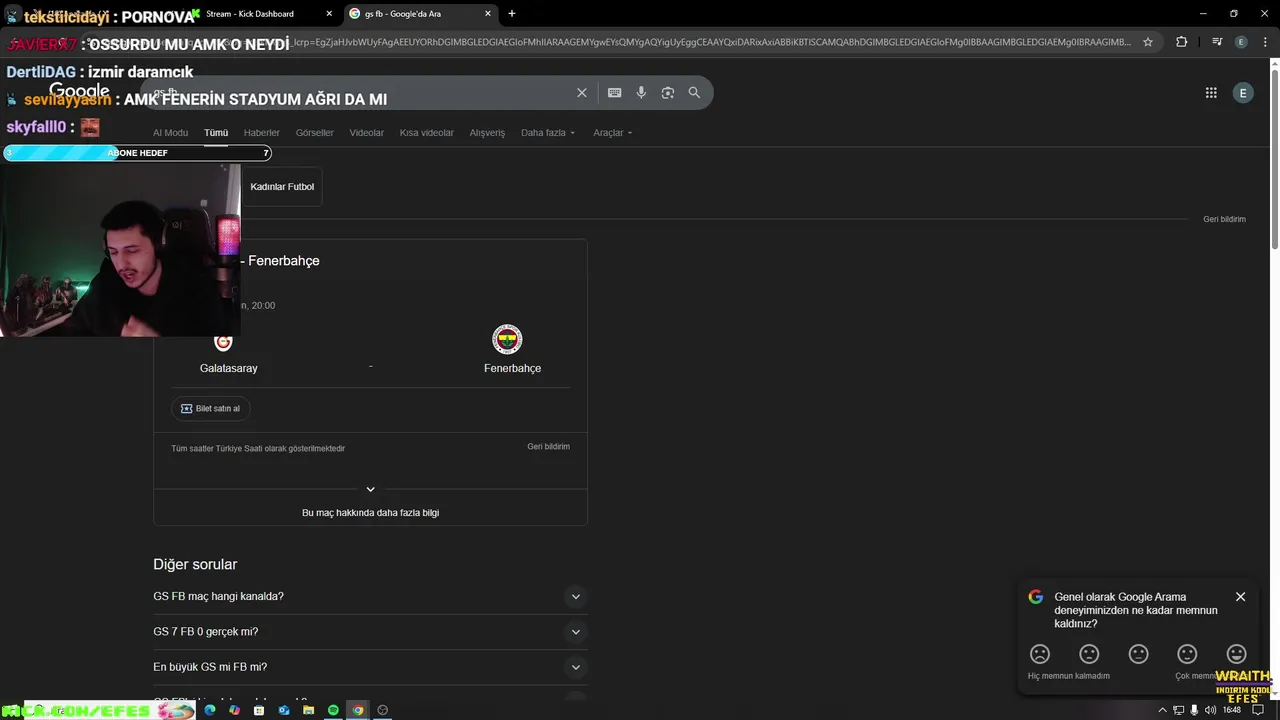The width and height of the screenshot is (1280, 720).
Task: Click the Galatasaray team crest
Action: tap(223, 343)
